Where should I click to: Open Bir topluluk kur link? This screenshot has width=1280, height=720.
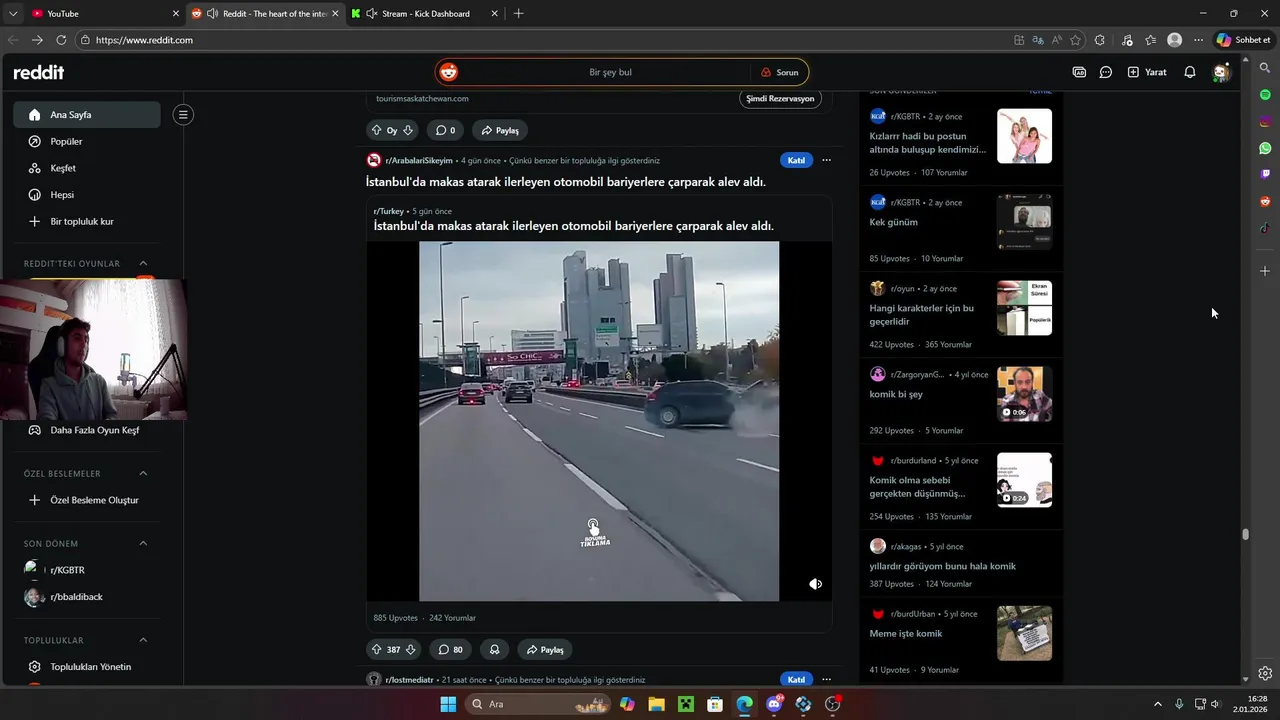click(87, 222)
